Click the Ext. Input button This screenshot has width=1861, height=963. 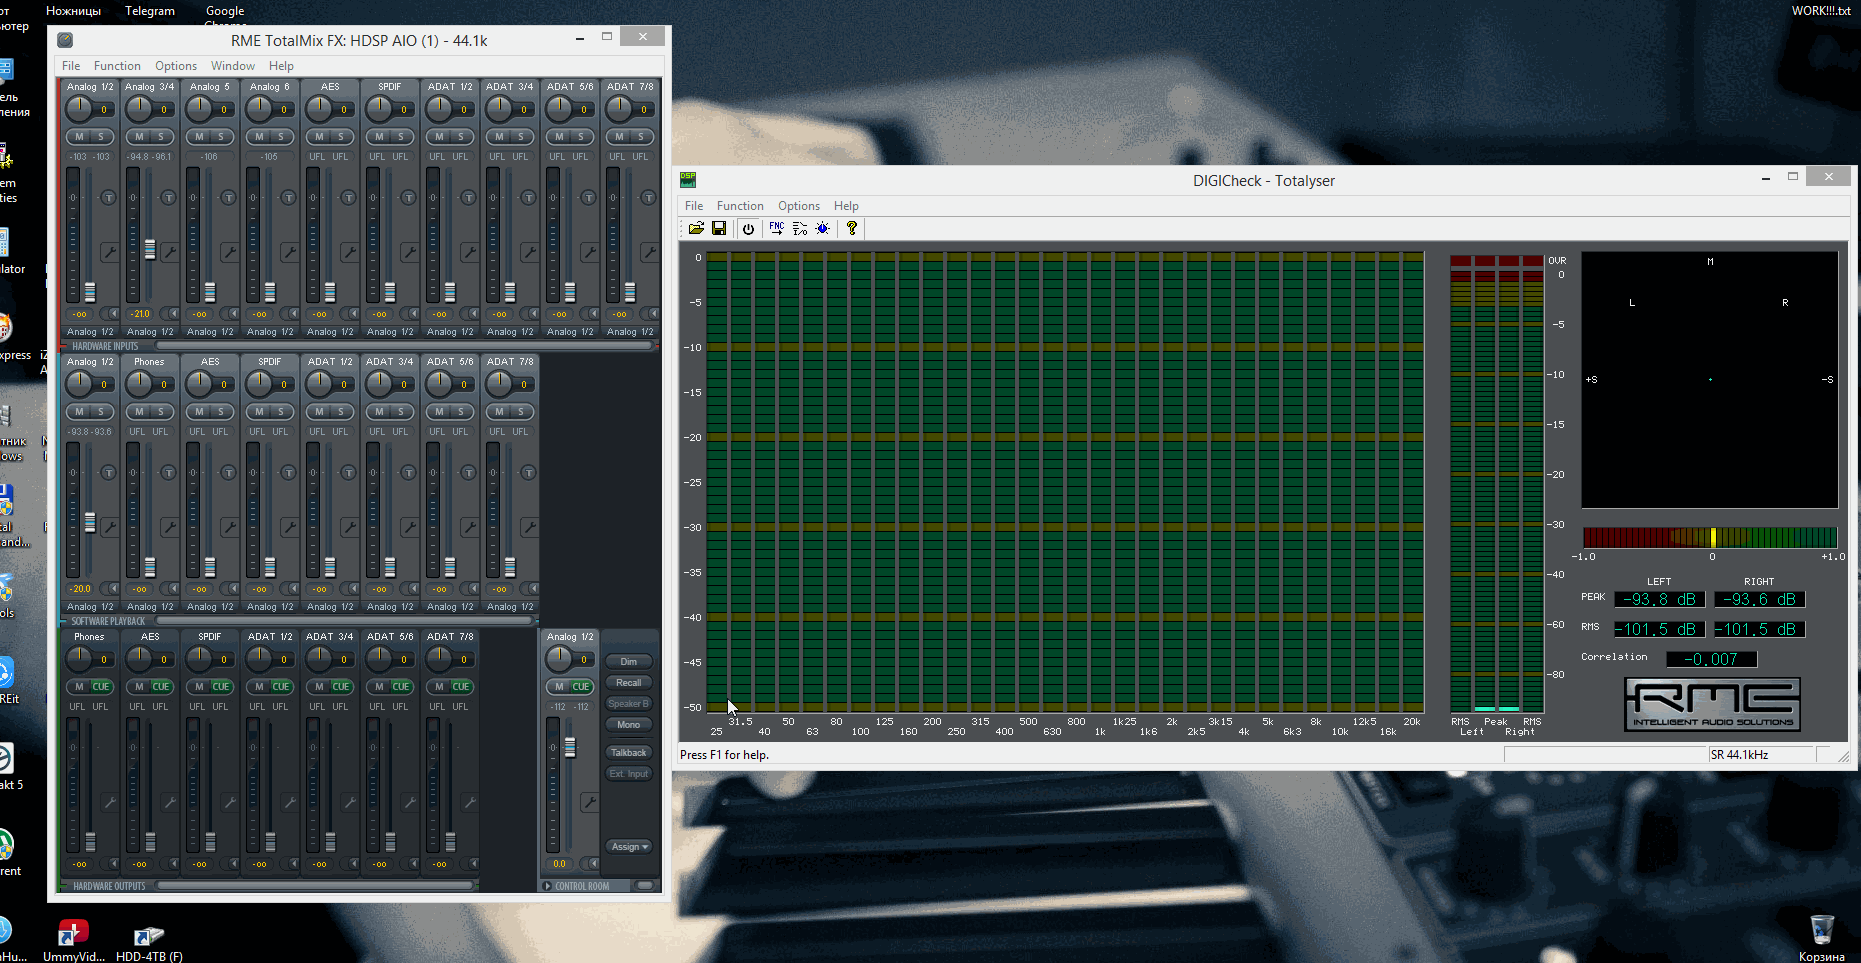click(x=629, y=774)
